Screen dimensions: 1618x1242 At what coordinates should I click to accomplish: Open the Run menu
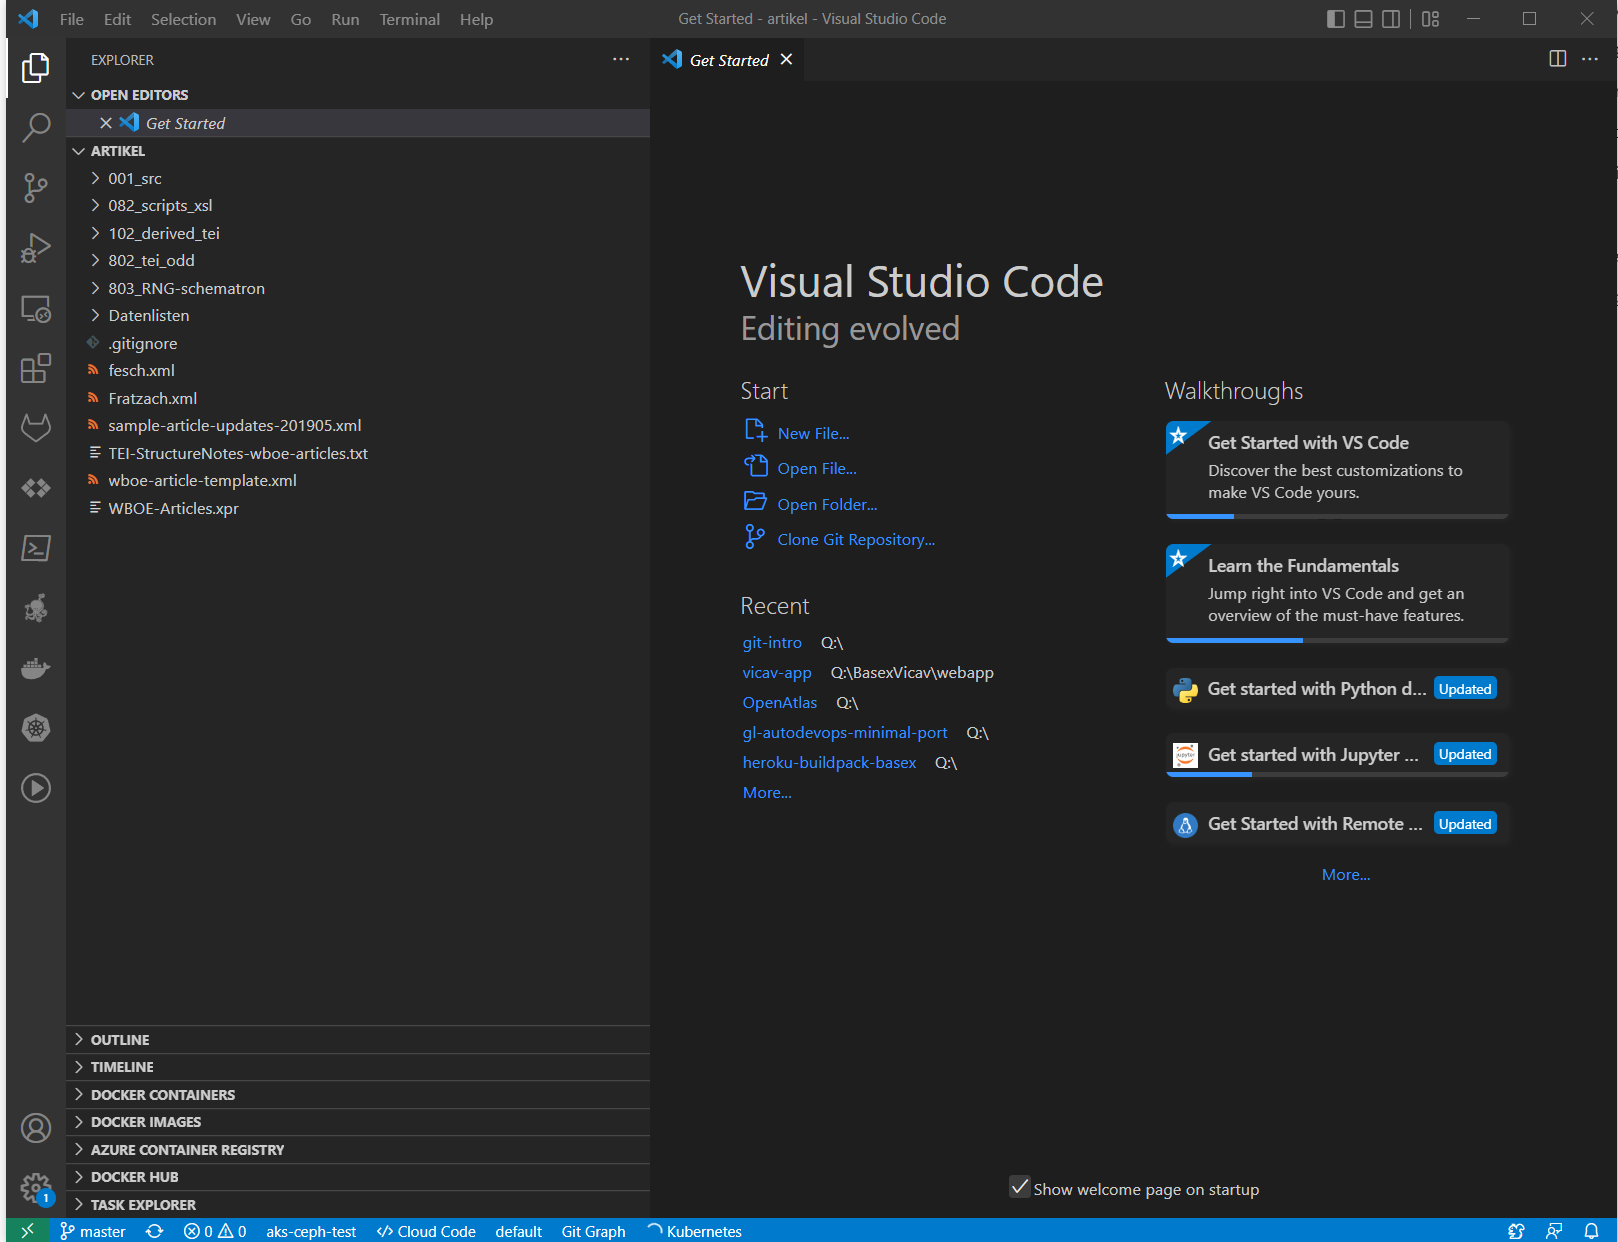[x=345, y=19]
